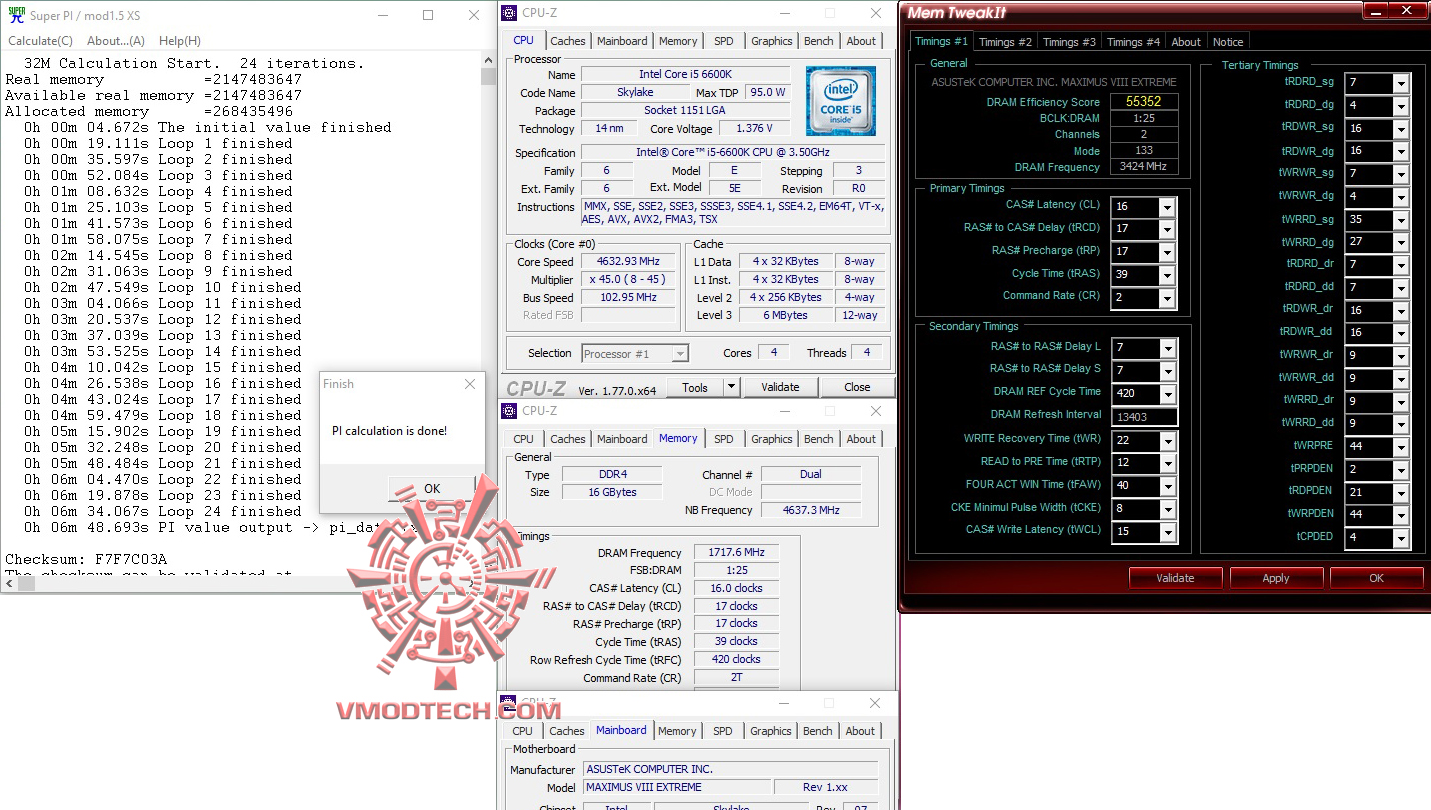The height and width of the screenshot is (810, 1431).
Task: Click the CPU-Z icon on the Mainboard window
Action: click(x=508, y=703)
